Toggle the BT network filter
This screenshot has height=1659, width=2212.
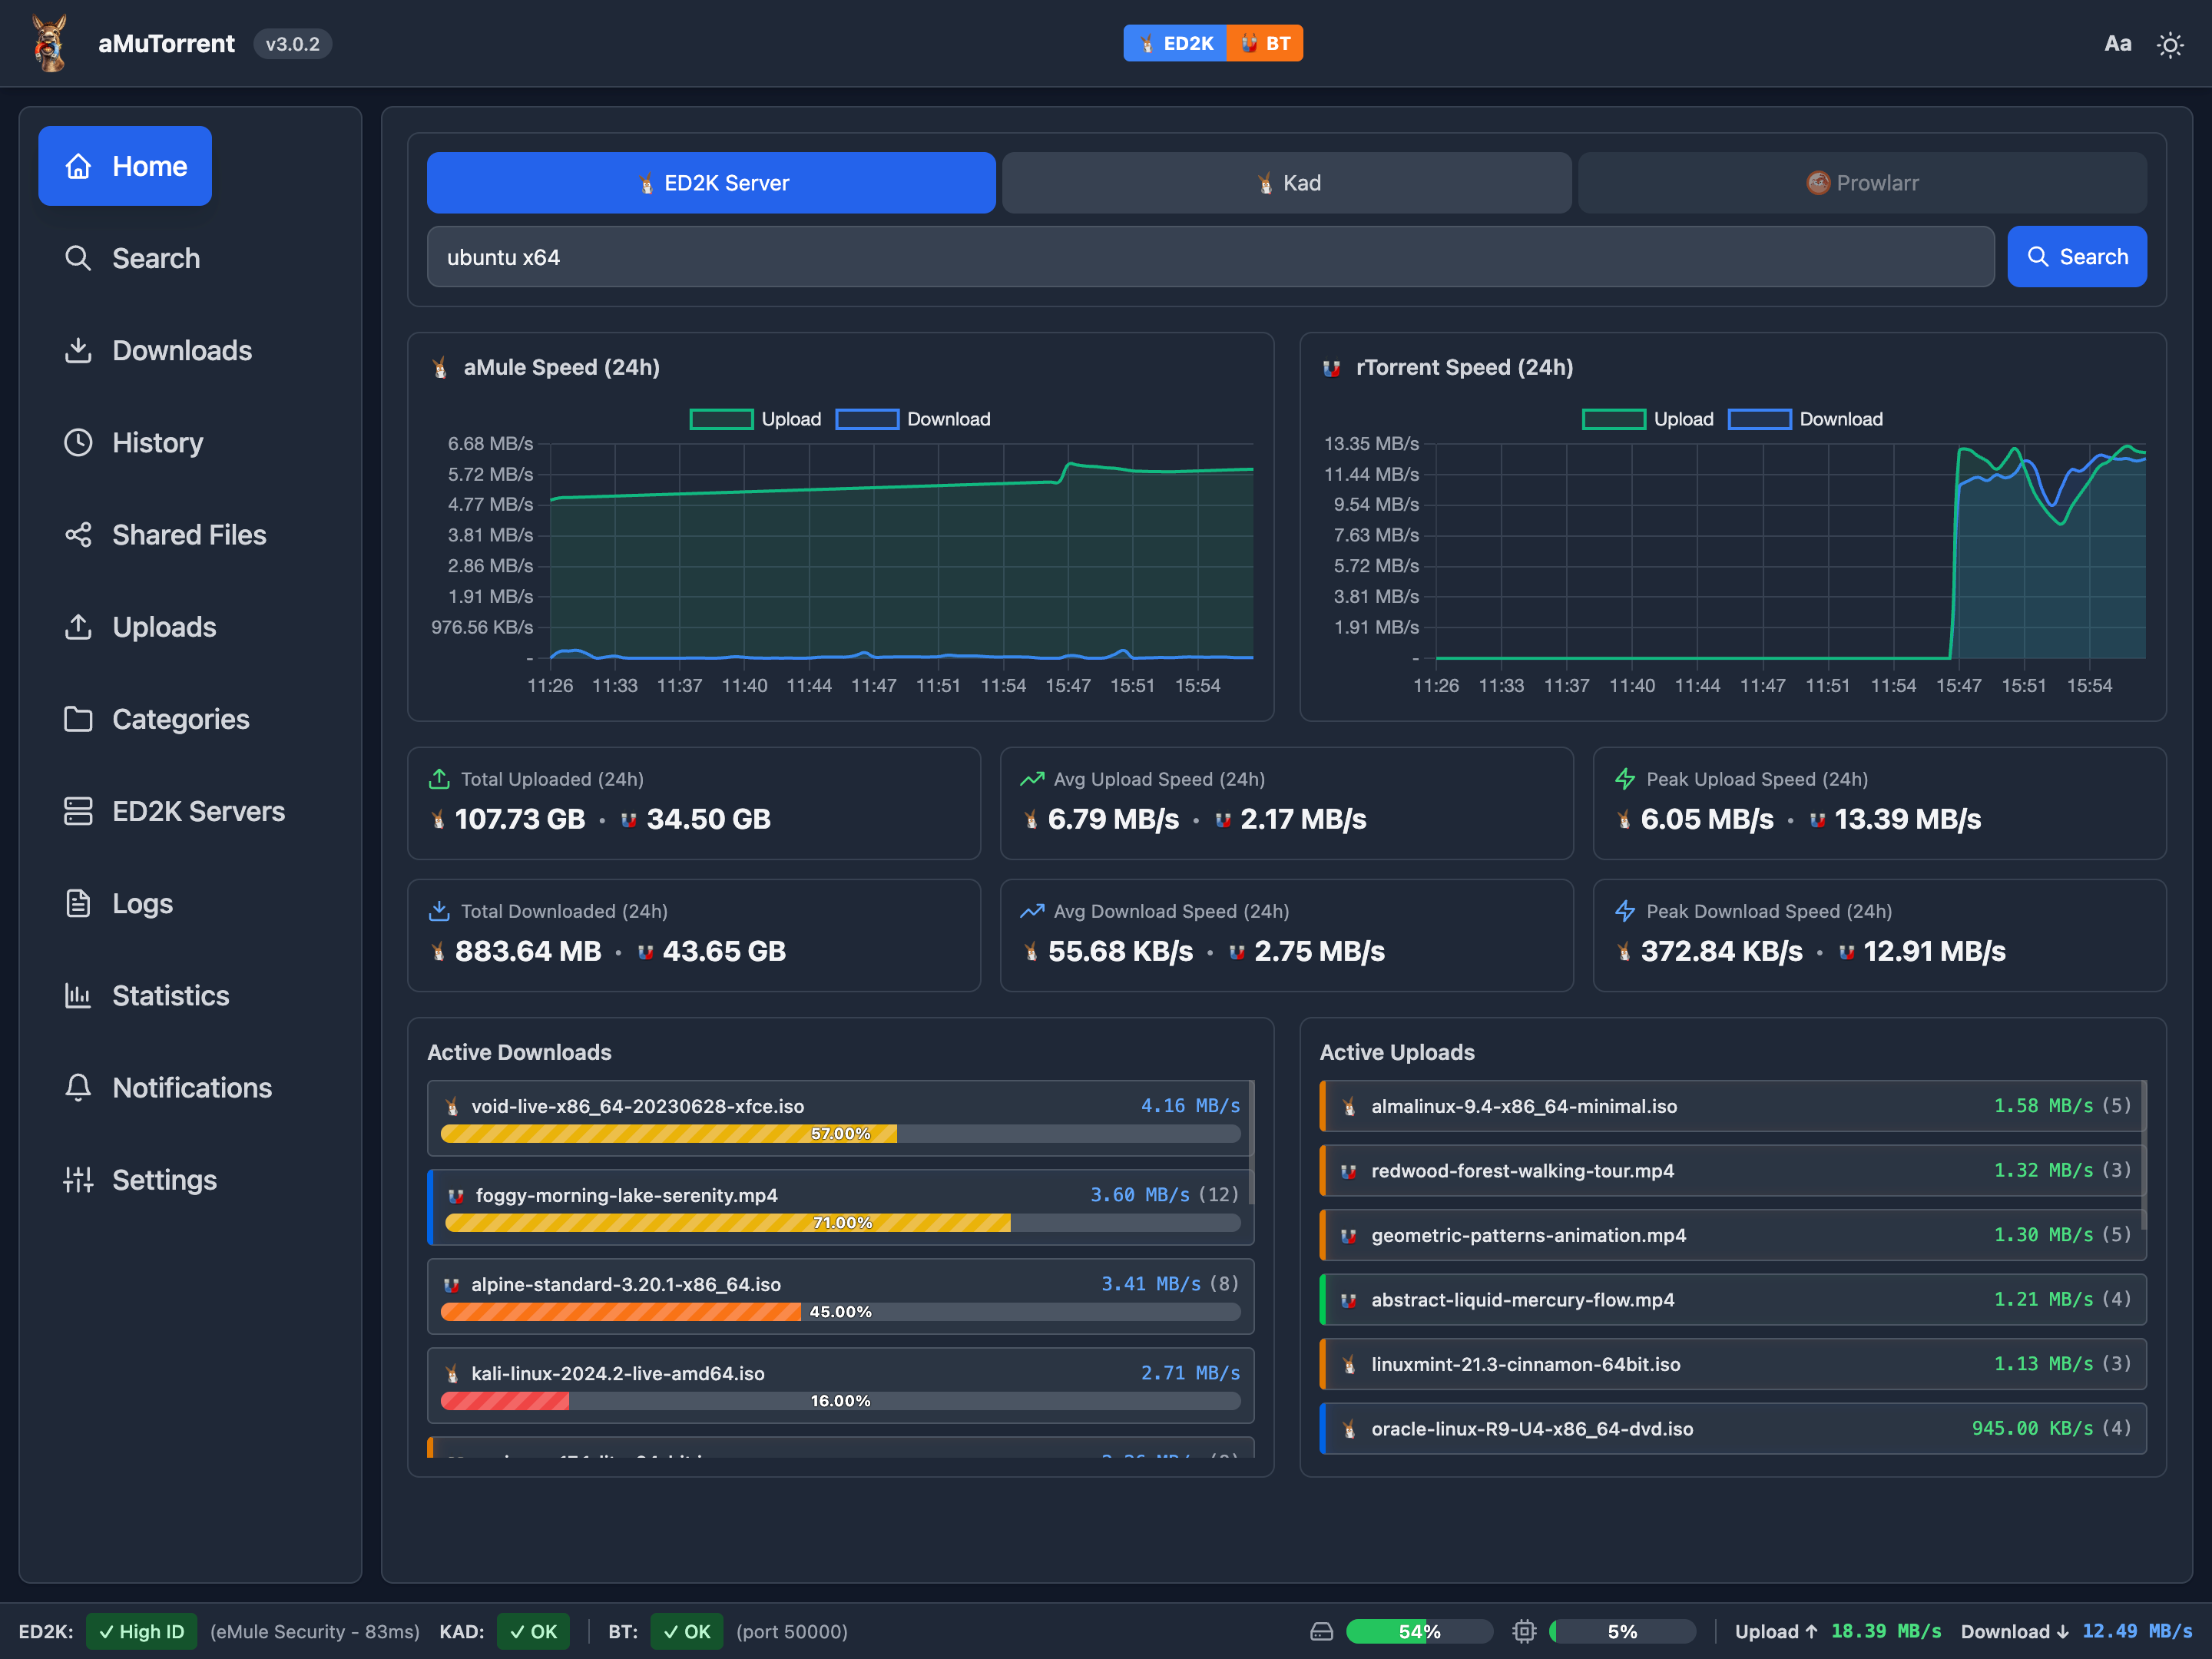[1265, 43]
